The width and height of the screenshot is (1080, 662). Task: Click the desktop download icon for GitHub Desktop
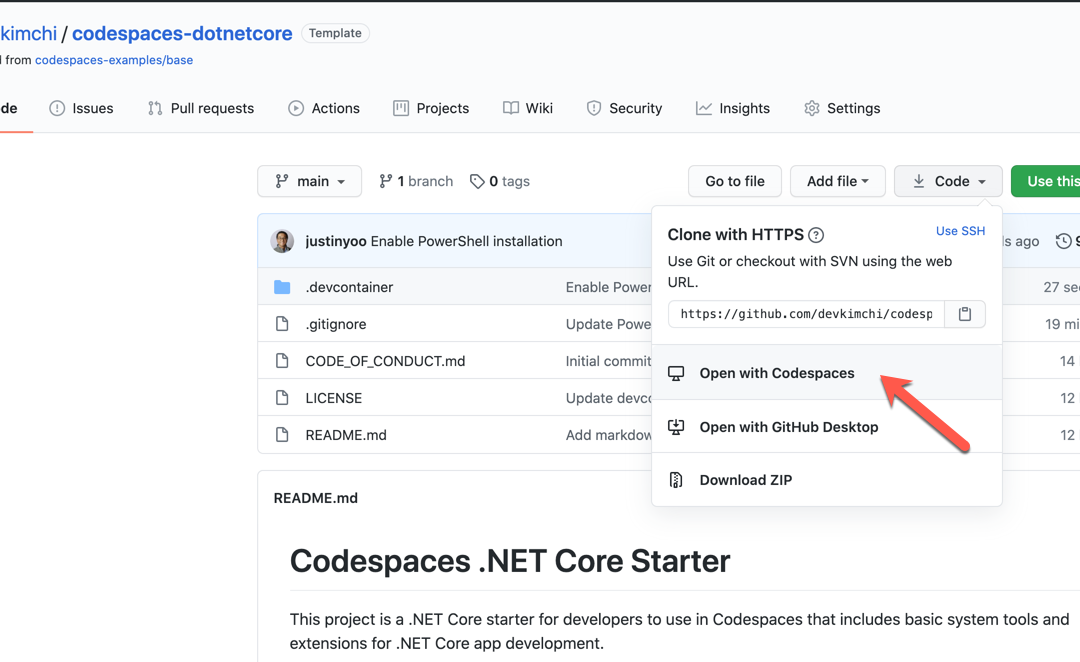pos(676,427)
